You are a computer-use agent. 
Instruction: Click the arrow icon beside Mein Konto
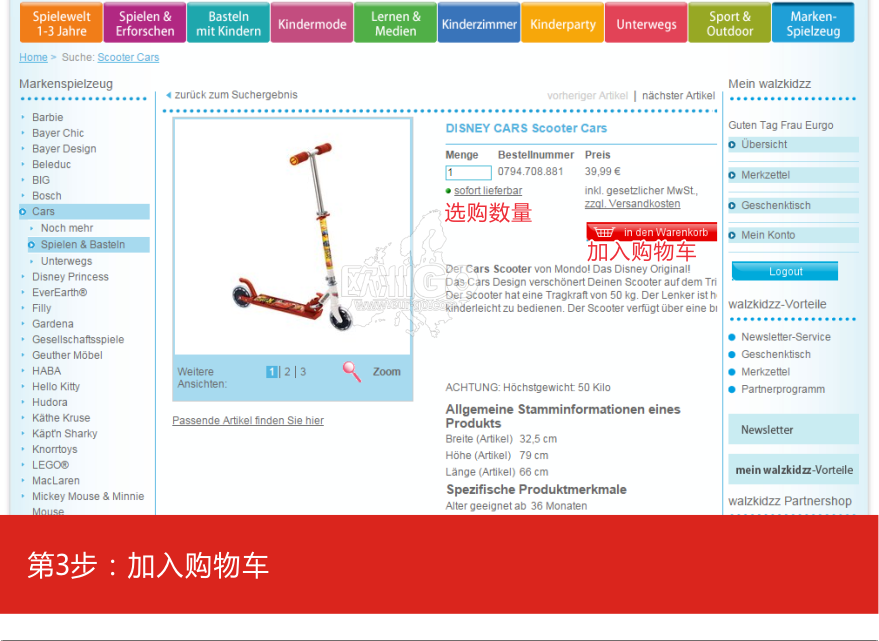click(733, 235)
